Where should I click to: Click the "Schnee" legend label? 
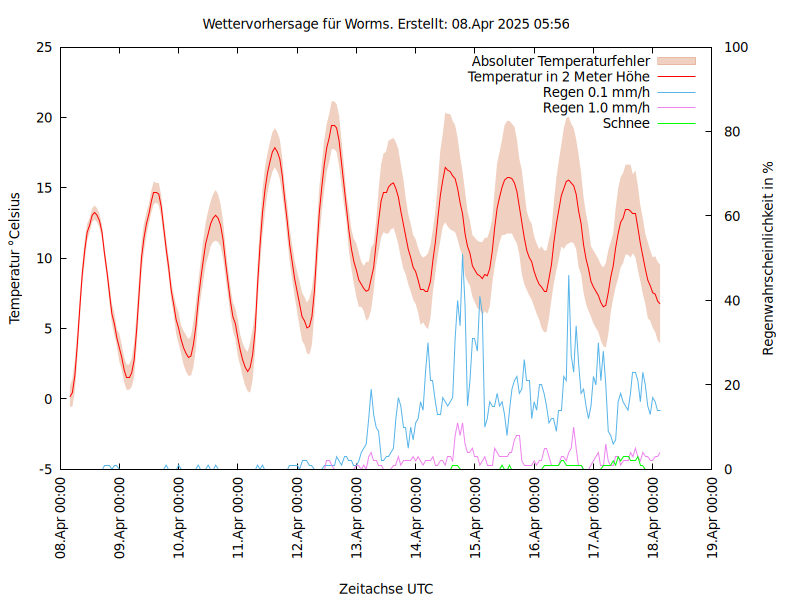(x=626, y=123)
